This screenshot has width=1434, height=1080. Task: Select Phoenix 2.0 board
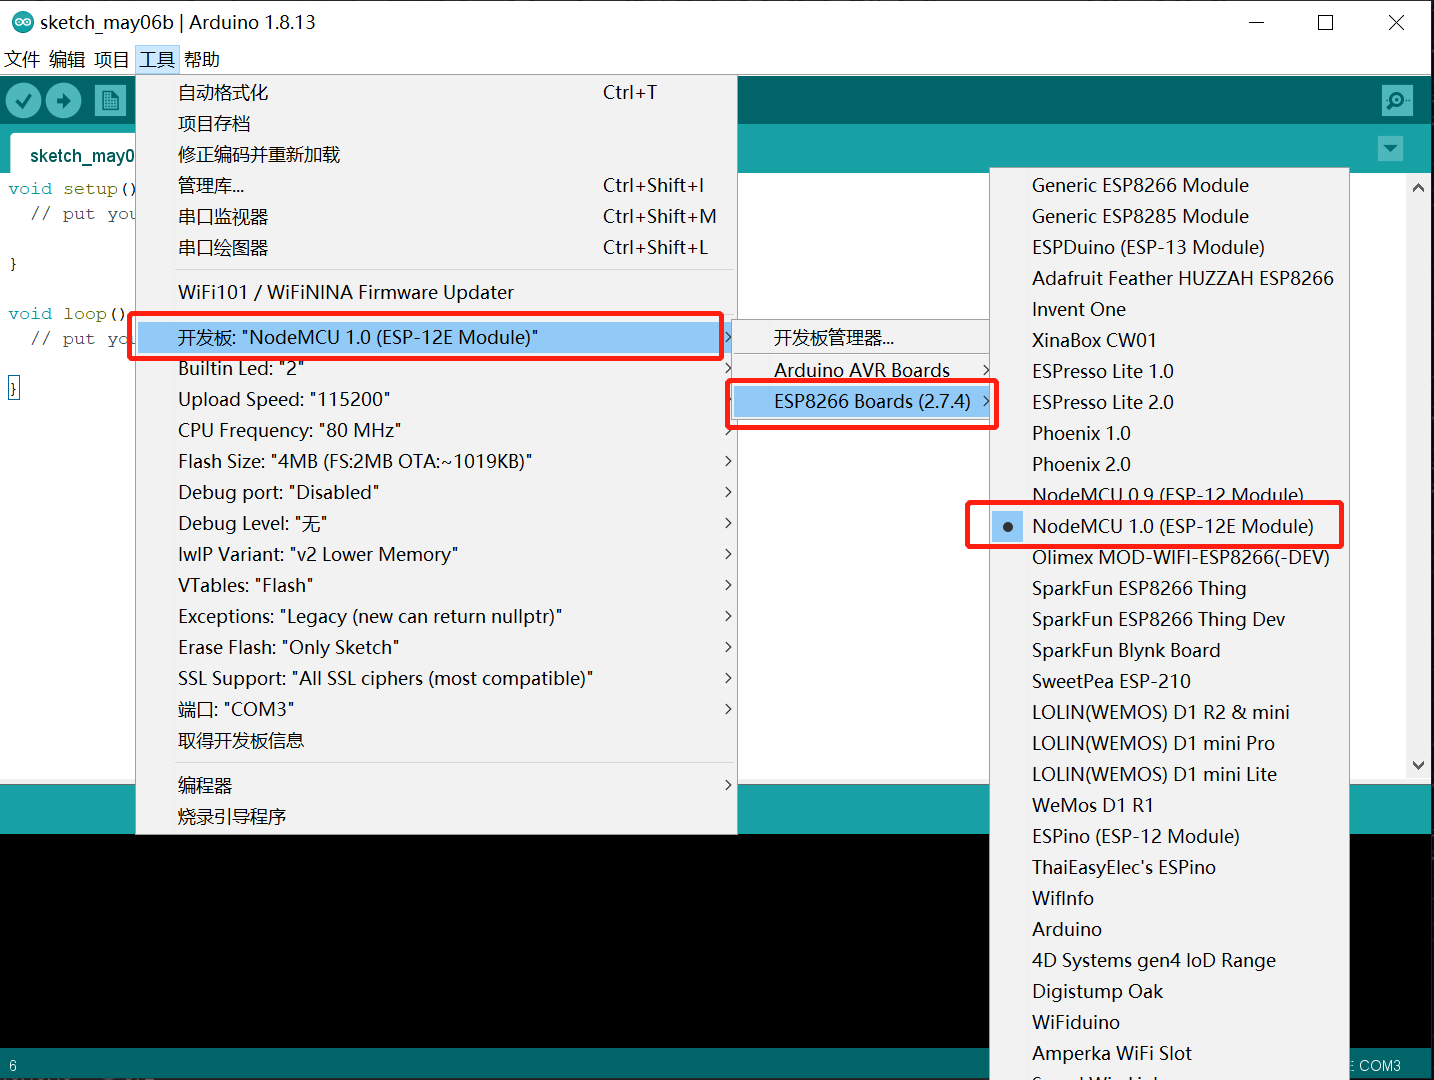[1169, 465]
